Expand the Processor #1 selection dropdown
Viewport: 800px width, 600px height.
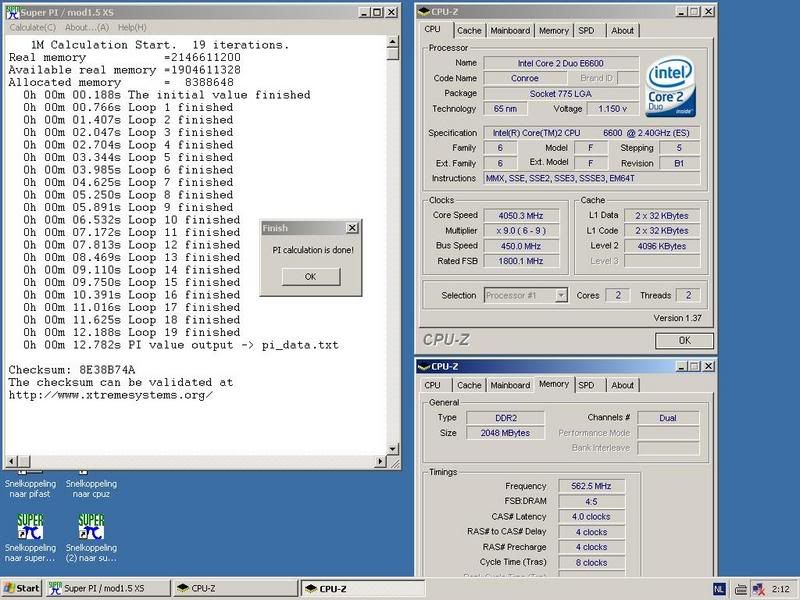pyautogui.click(x=561, y=295)
